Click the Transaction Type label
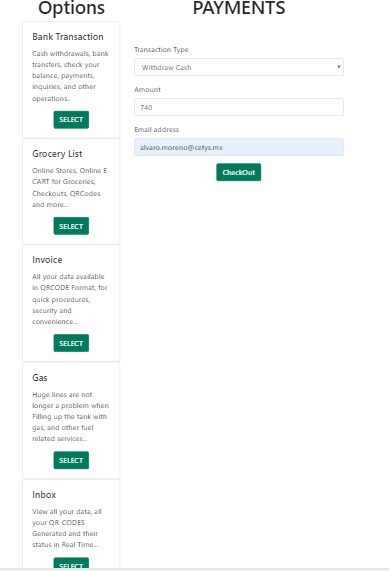The width and height of the screenshot is (389, 571). pyautogui.click(x=161, y=50)
